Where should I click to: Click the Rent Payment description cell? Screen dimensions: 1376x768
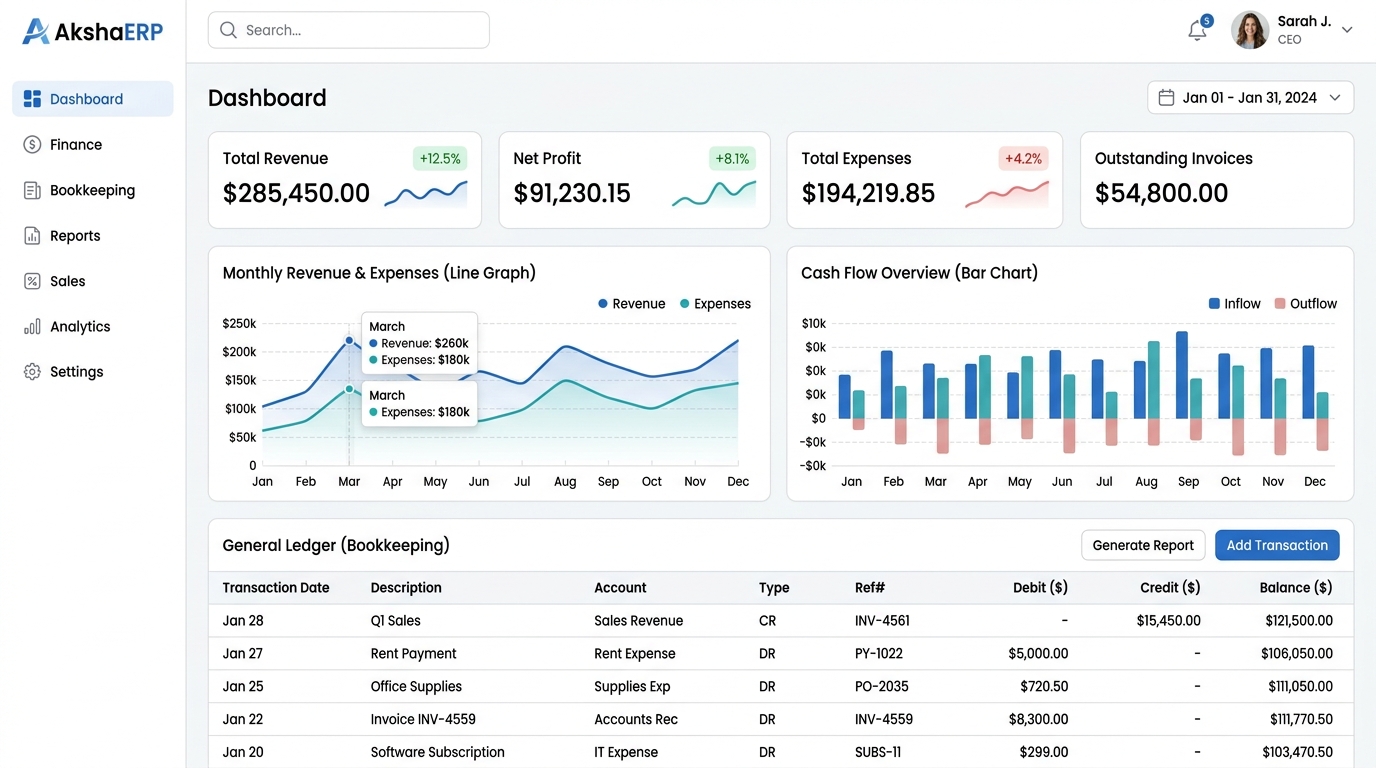click(x=413, y=654)
